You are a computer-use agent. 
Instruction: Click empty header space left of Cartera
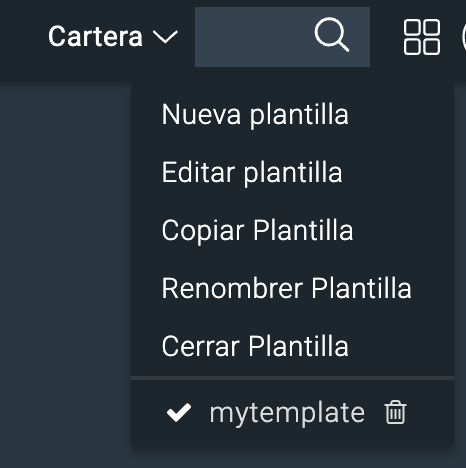pos(23,37)
